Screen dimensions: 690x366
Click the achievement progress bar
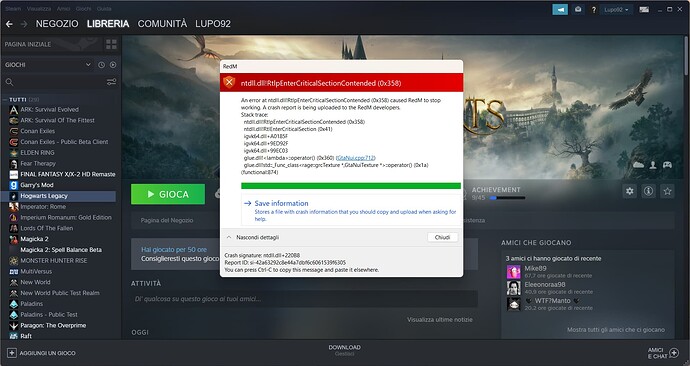click(507, 198)
